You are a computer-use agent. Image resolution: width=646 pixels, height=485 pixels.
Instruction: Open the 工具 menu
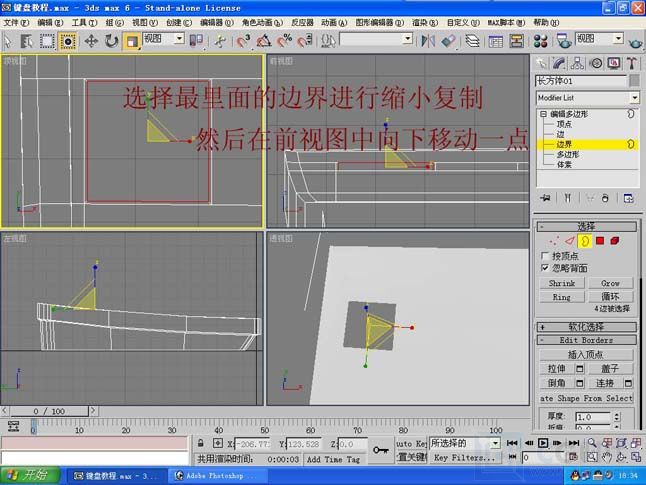point(85,23)
